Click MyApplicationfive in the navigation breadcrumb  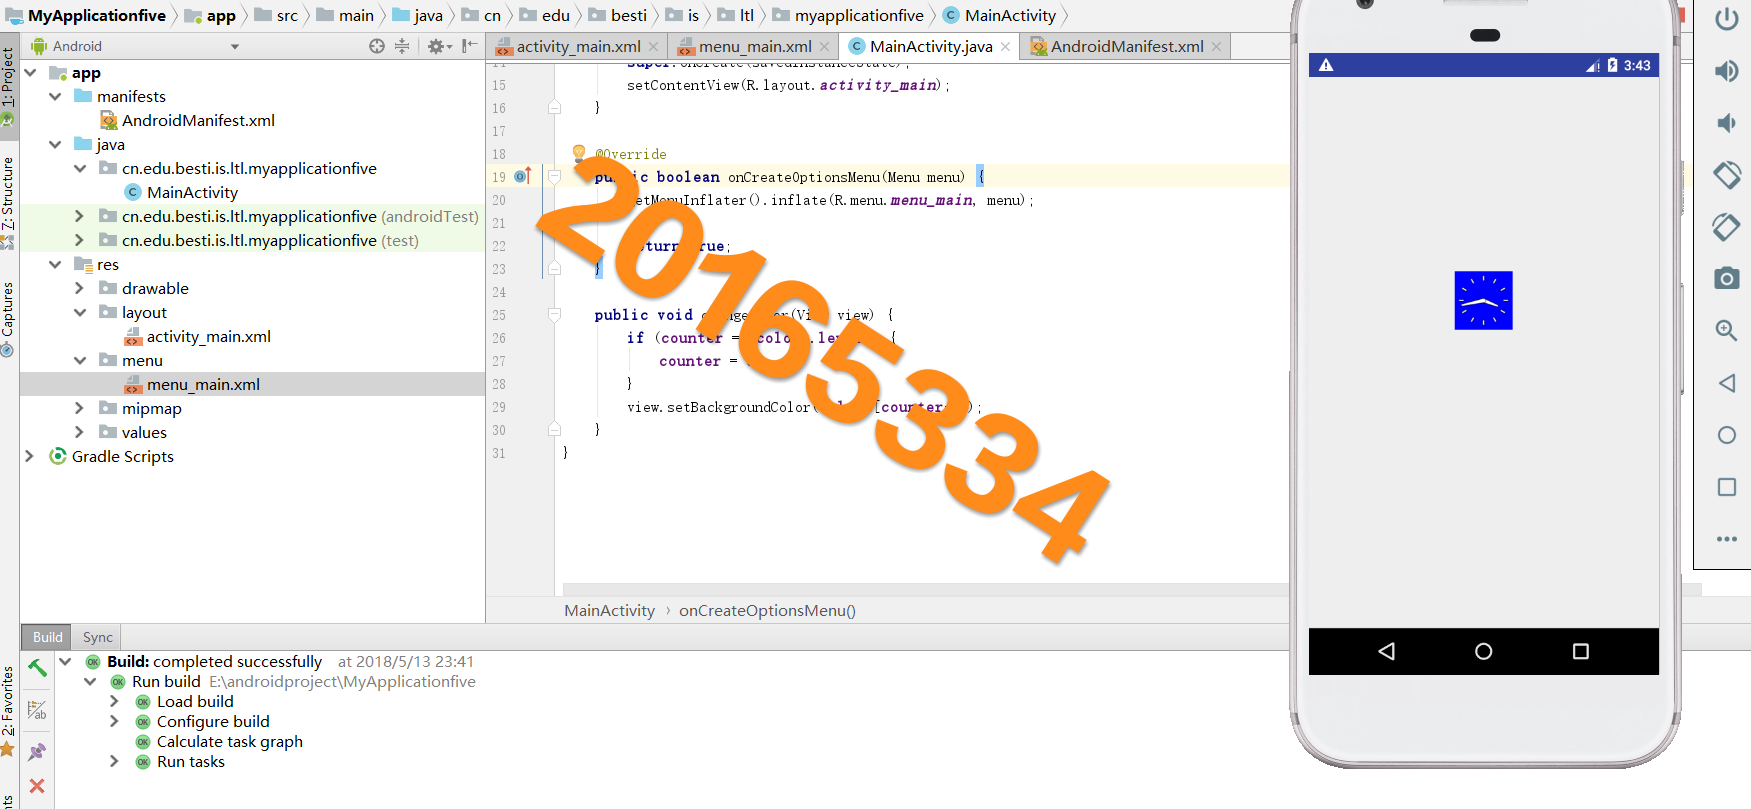(97, 15)
